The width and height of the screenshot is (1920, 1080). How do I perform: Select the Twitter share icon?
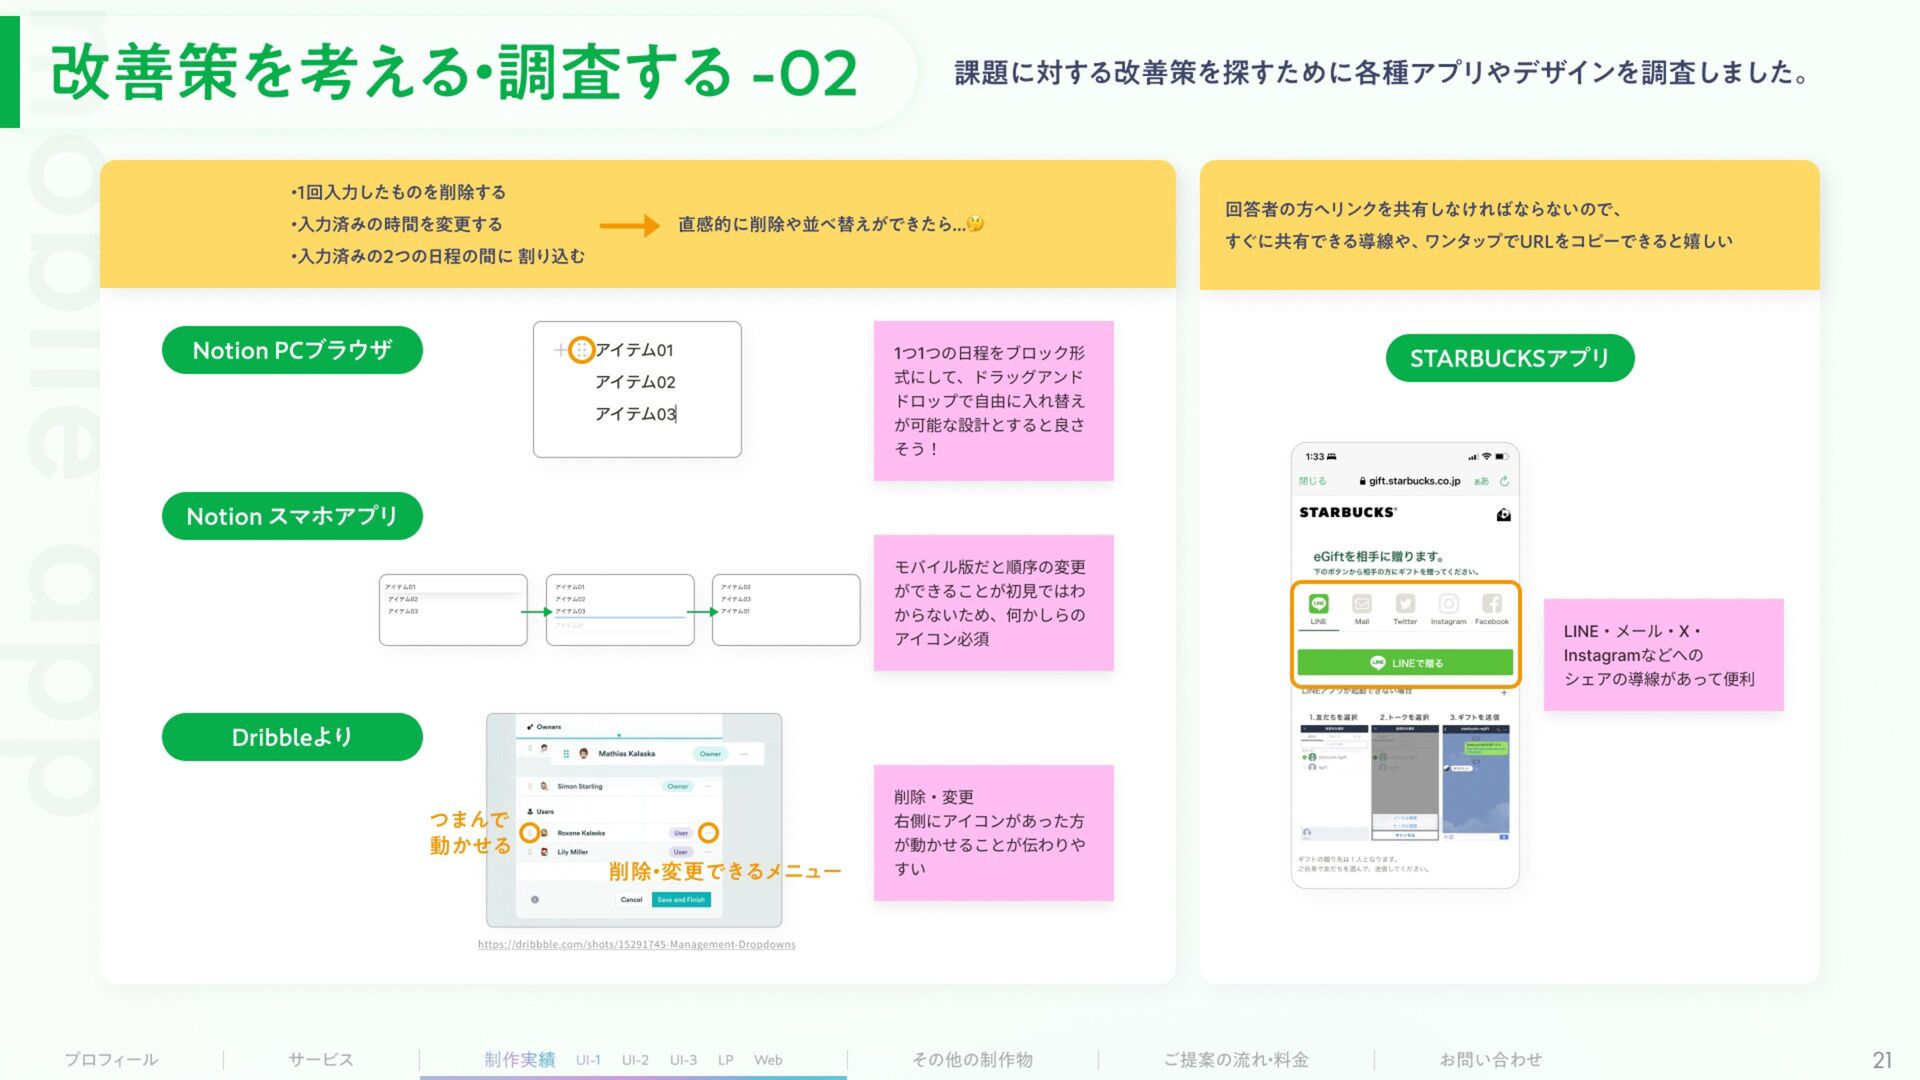[1405, 603]
